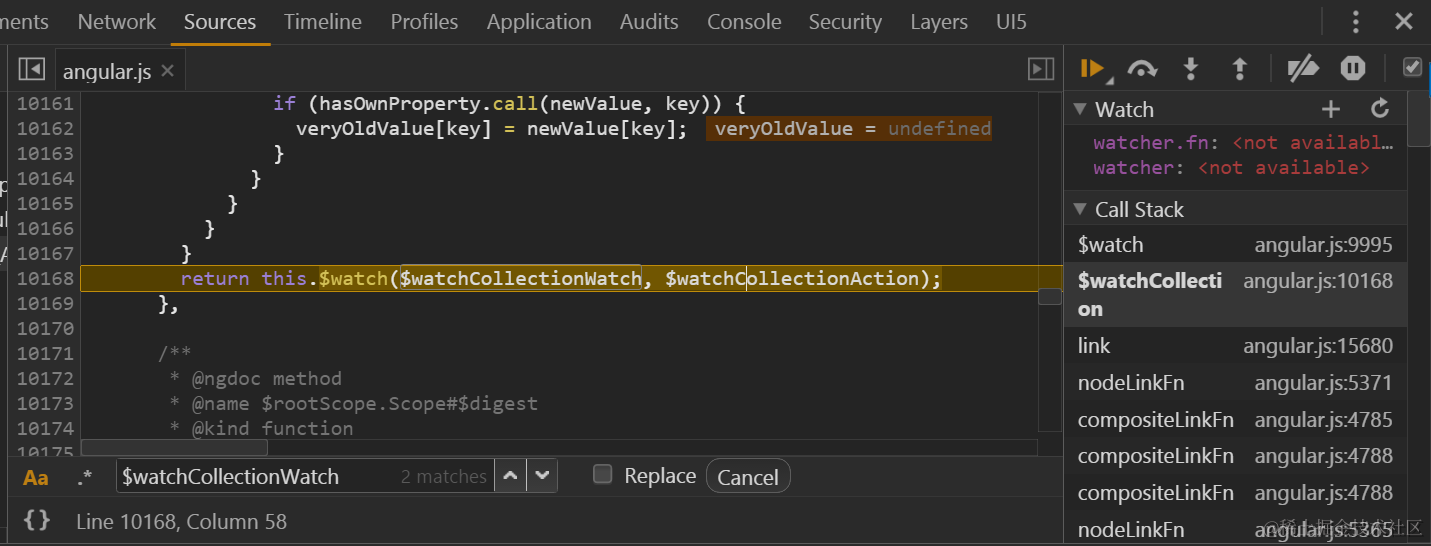Cancel the search bar

point(748,477)
